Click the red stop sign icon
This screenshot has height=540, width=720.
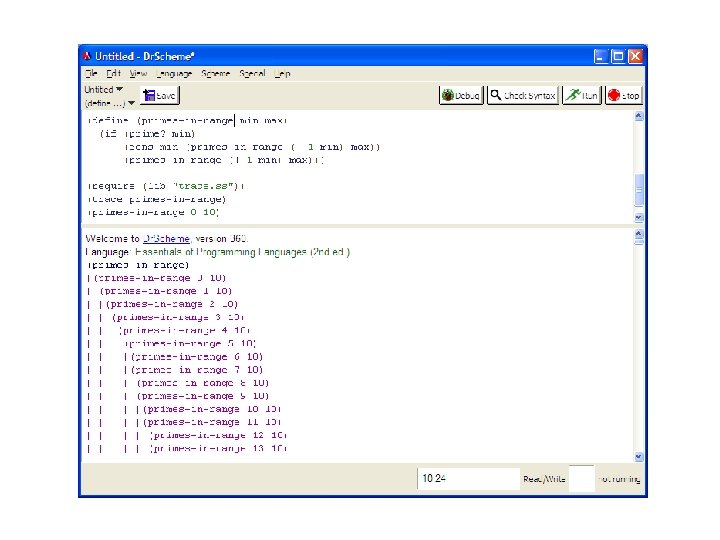tap(614, 96)
